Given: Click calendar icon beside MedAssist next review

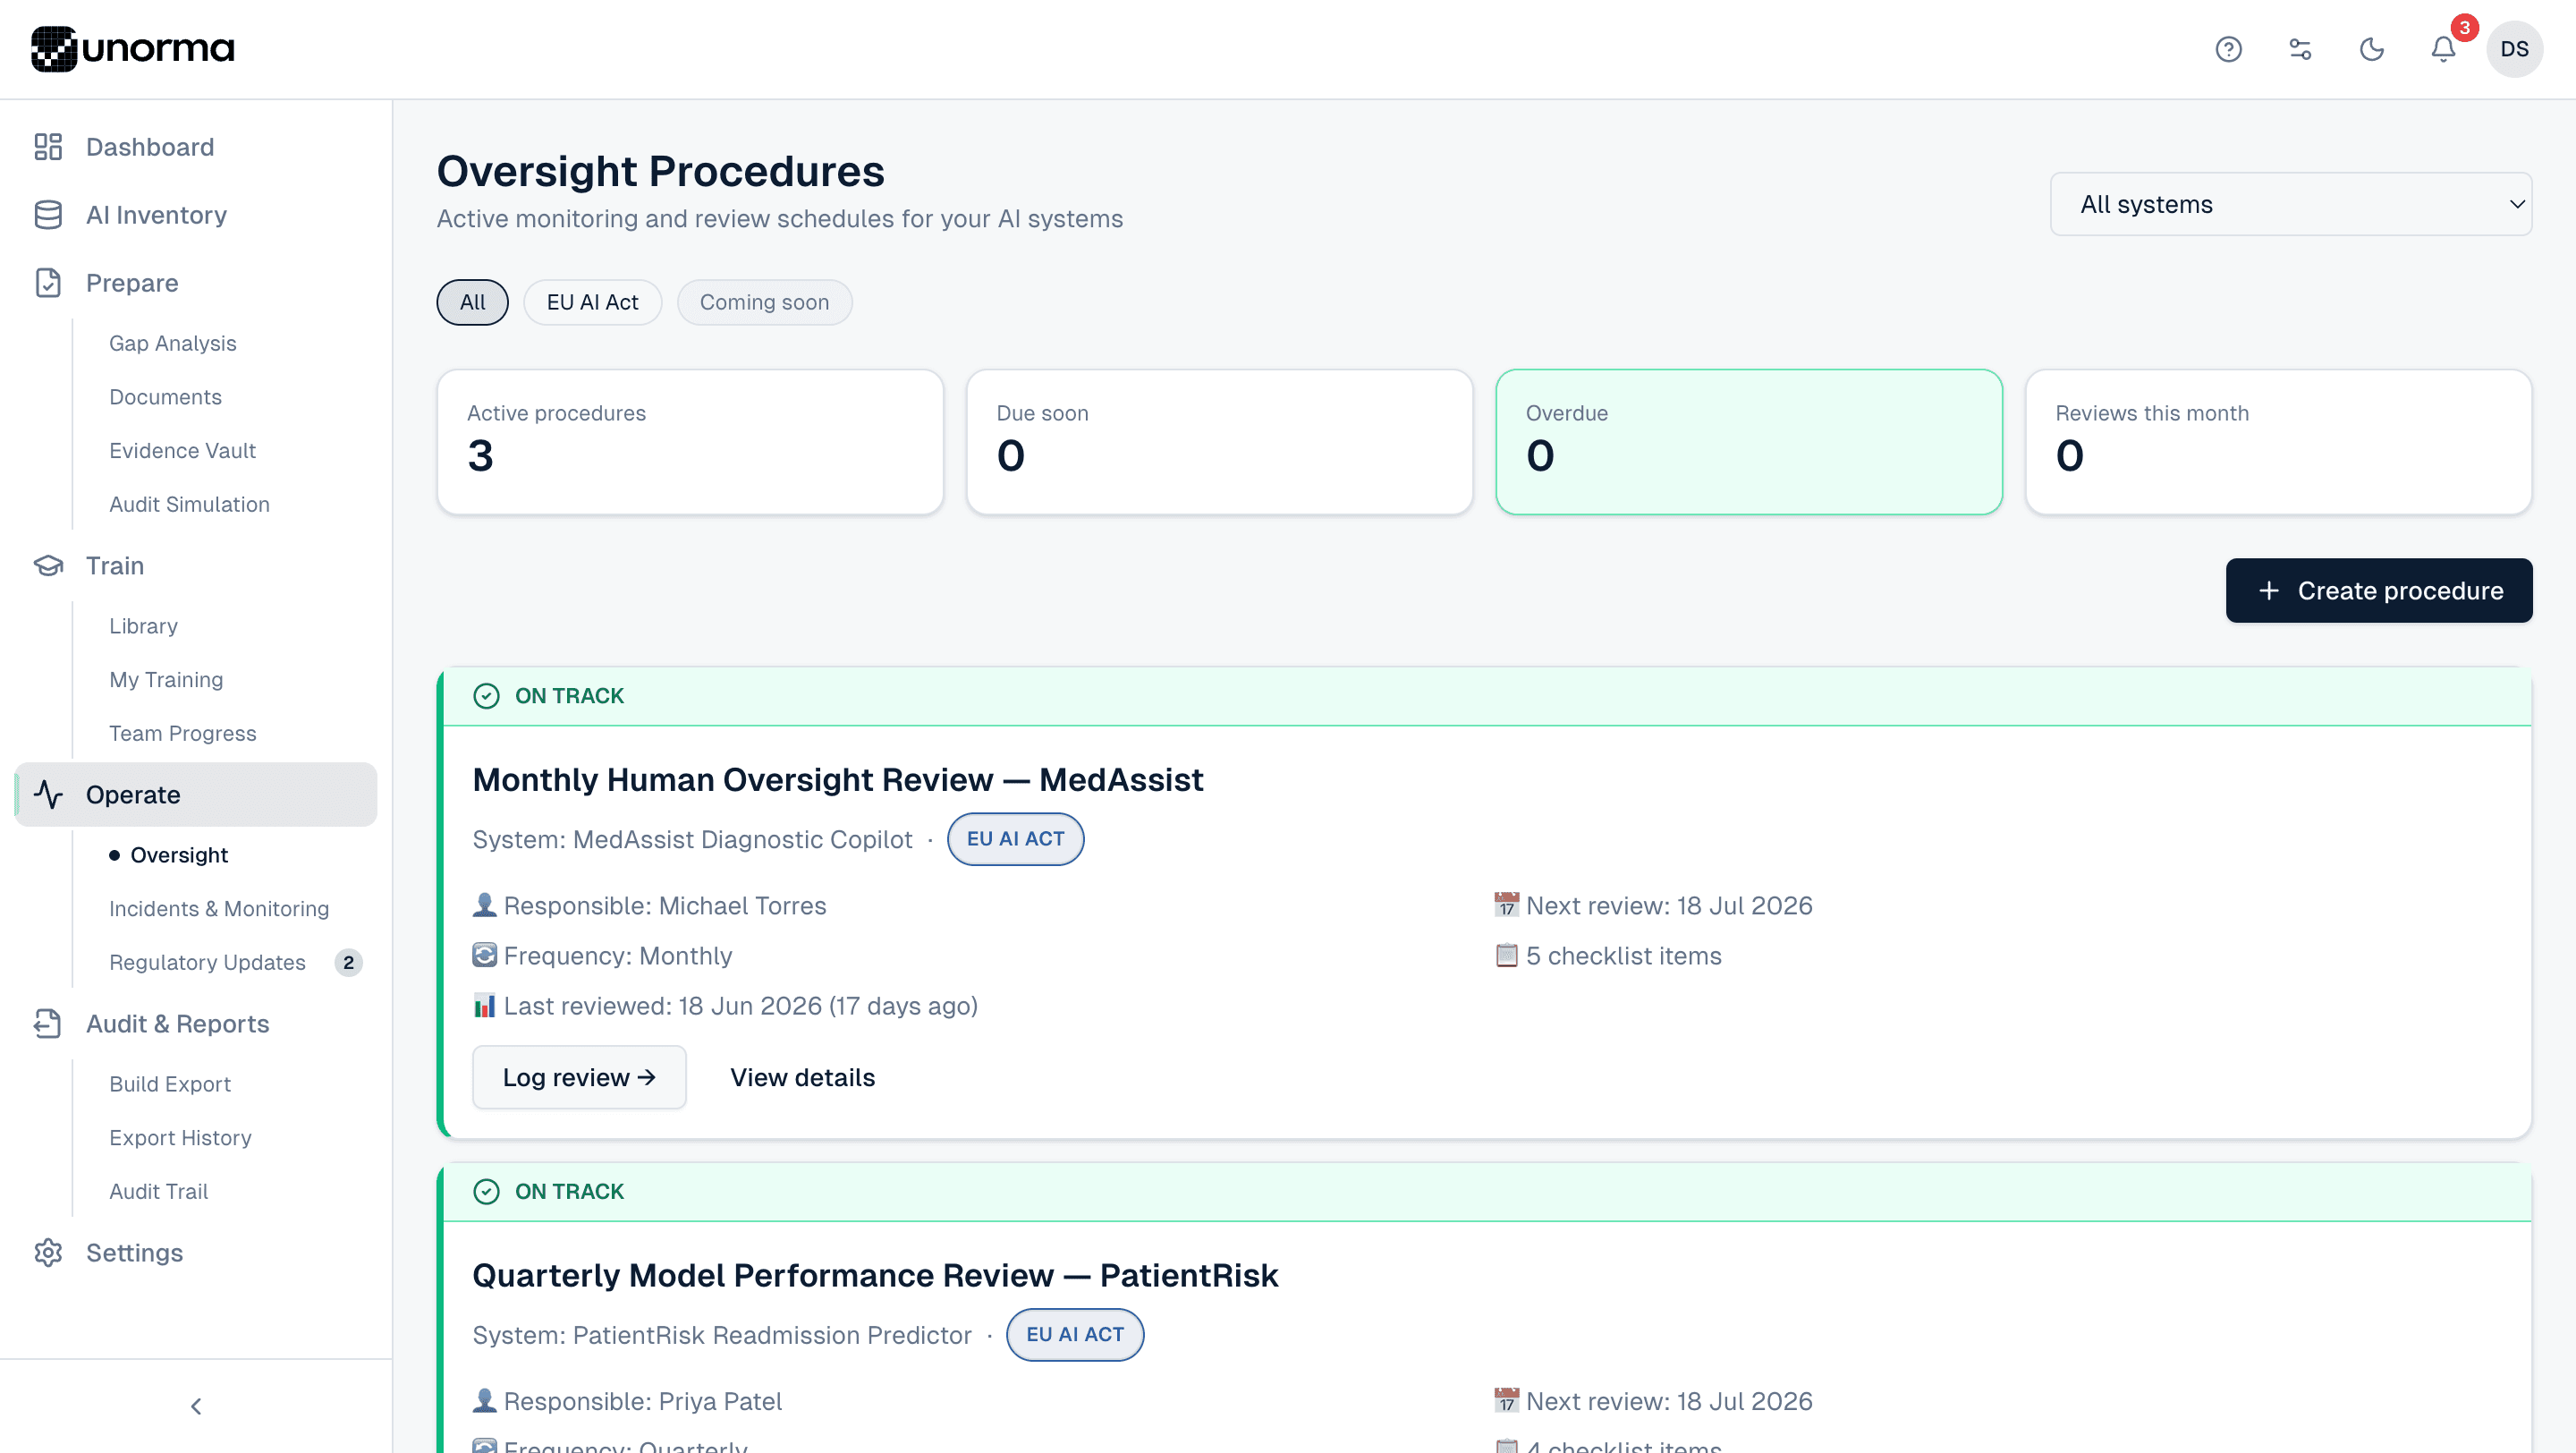Looking at the screenshot, I should [1506, 905].
